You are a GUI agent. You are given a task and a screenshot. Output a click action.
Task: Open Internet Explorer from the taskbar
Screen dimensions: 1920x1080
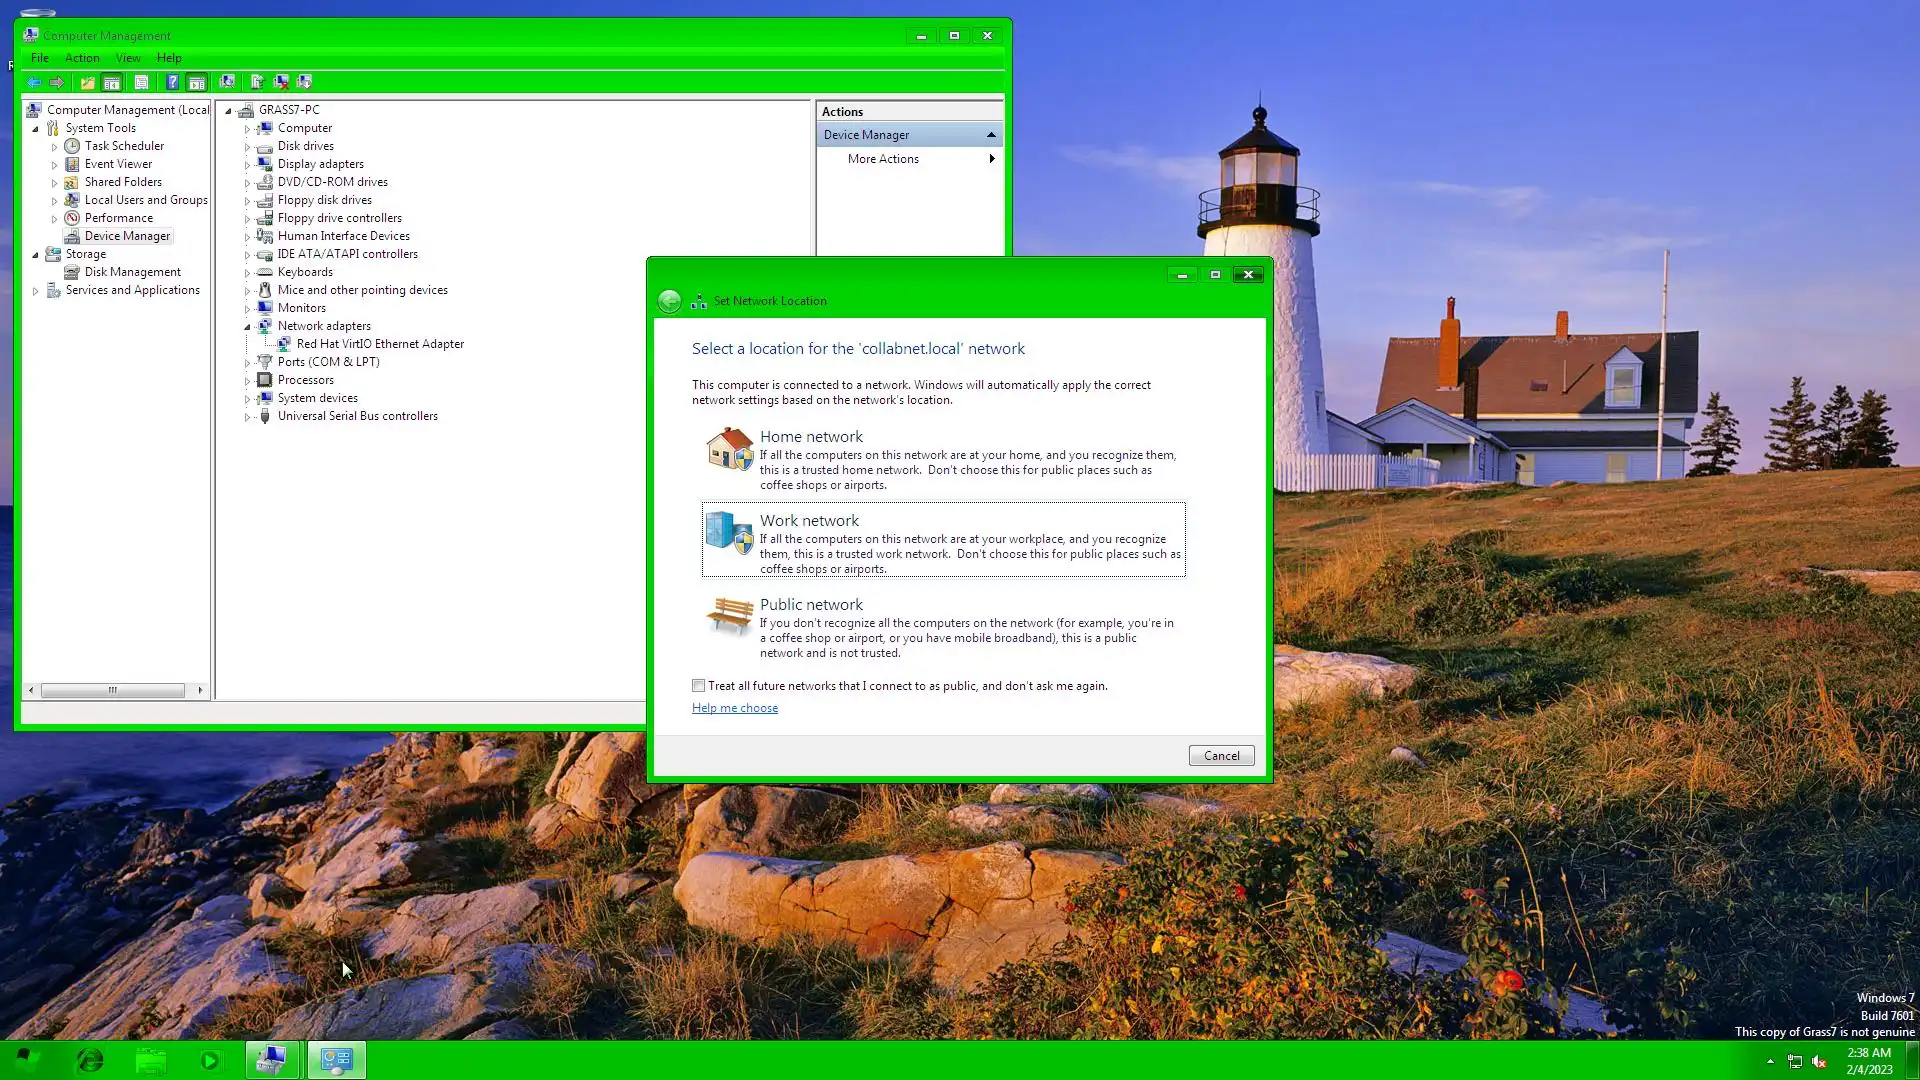[x=90, y=1060]
